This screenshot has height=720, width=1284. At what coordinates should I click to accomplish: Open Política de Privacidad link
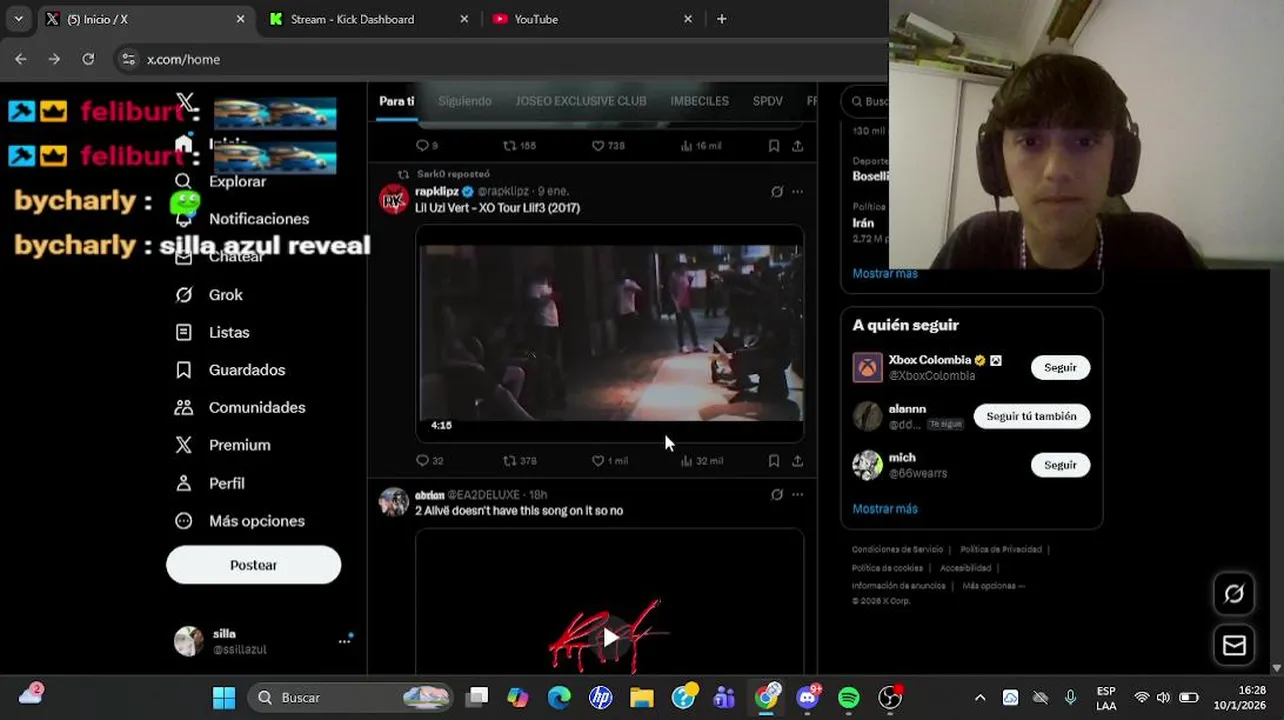click(x=1001, y=549)
